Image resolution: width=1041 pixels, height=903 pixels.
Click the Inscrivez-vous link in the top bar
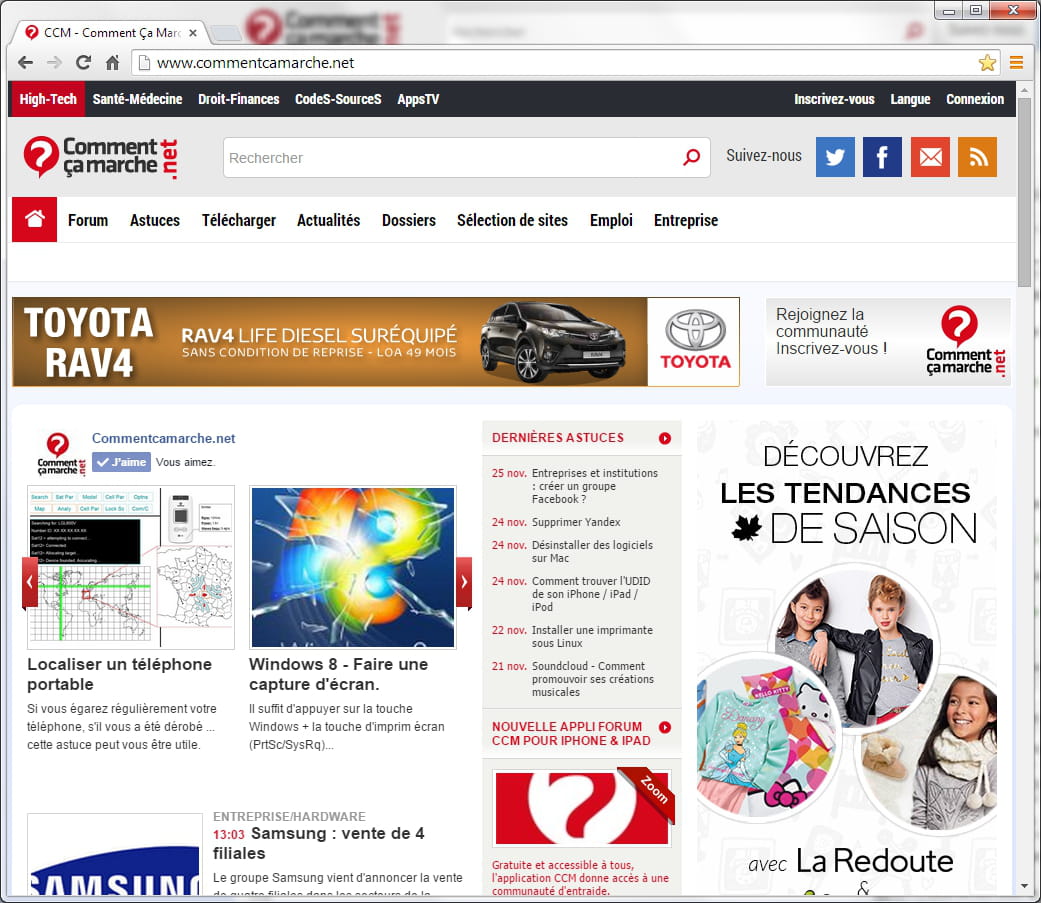click(834, 99)
